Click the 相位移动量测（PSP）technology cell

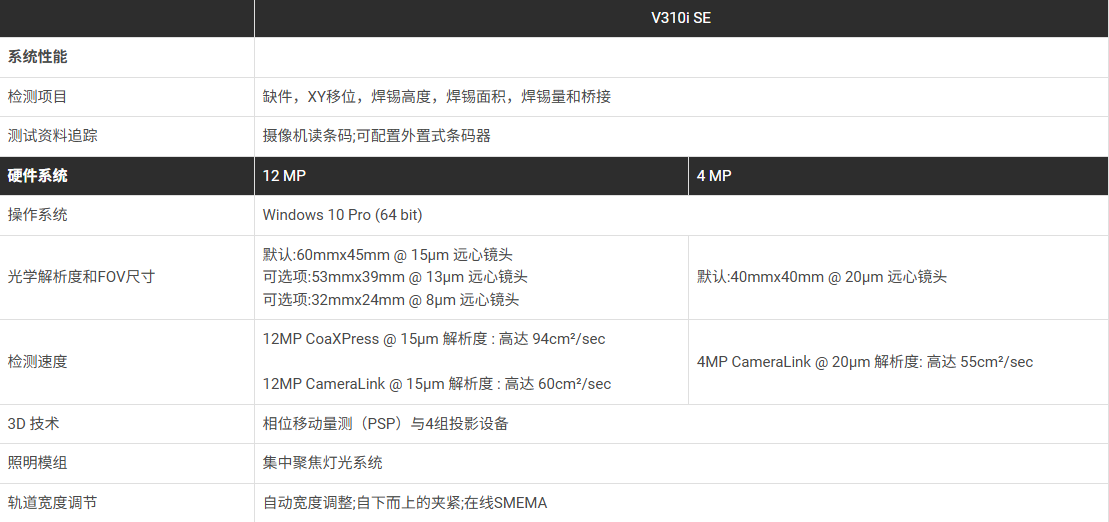pos(386,424)
